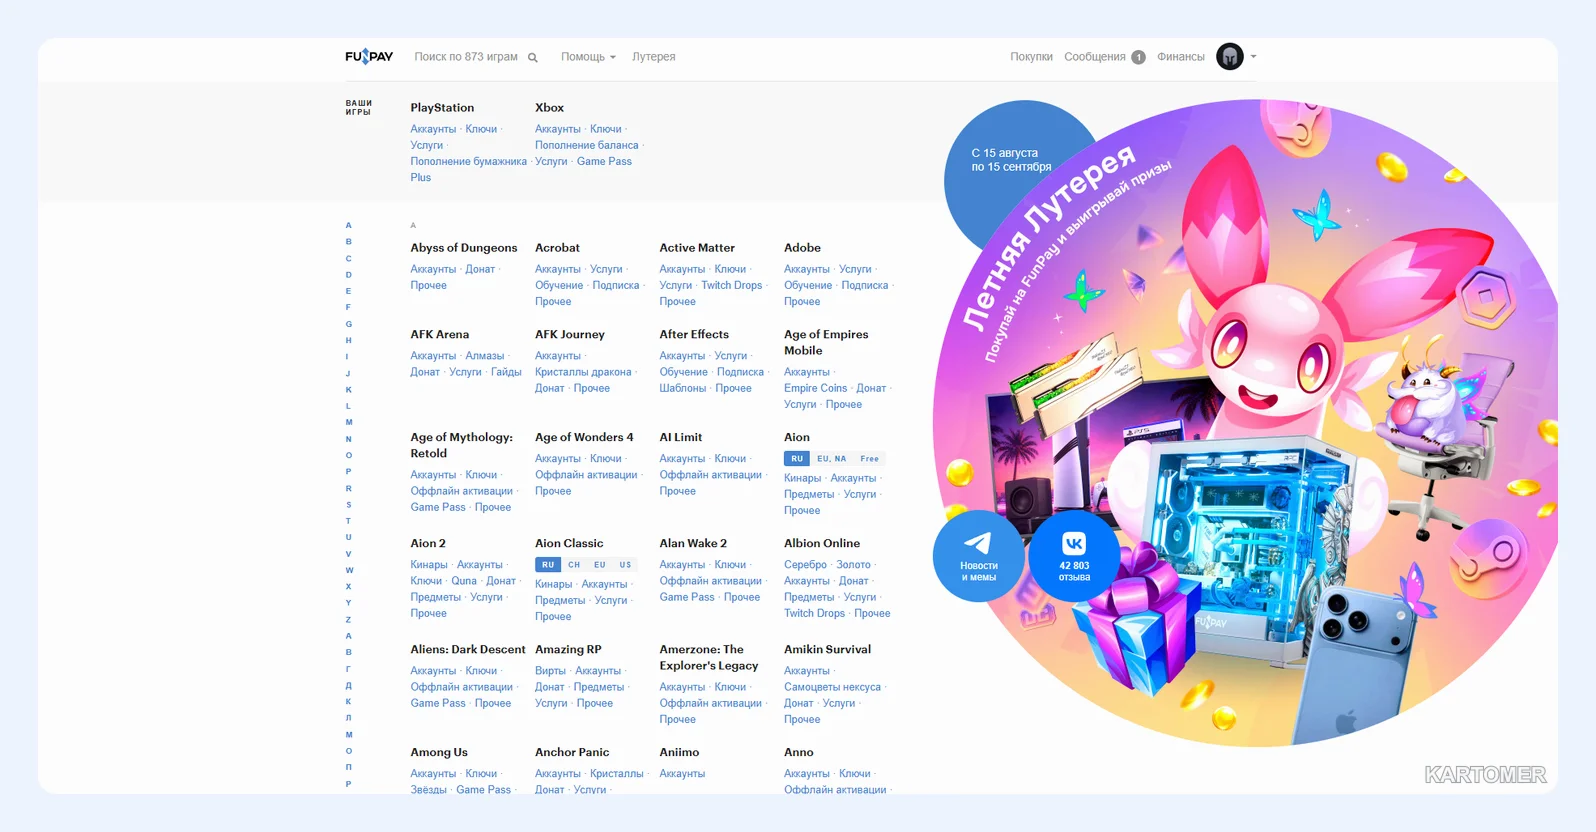
Task: Jump to letter S in alphabet index
Action: coord(349,504)
